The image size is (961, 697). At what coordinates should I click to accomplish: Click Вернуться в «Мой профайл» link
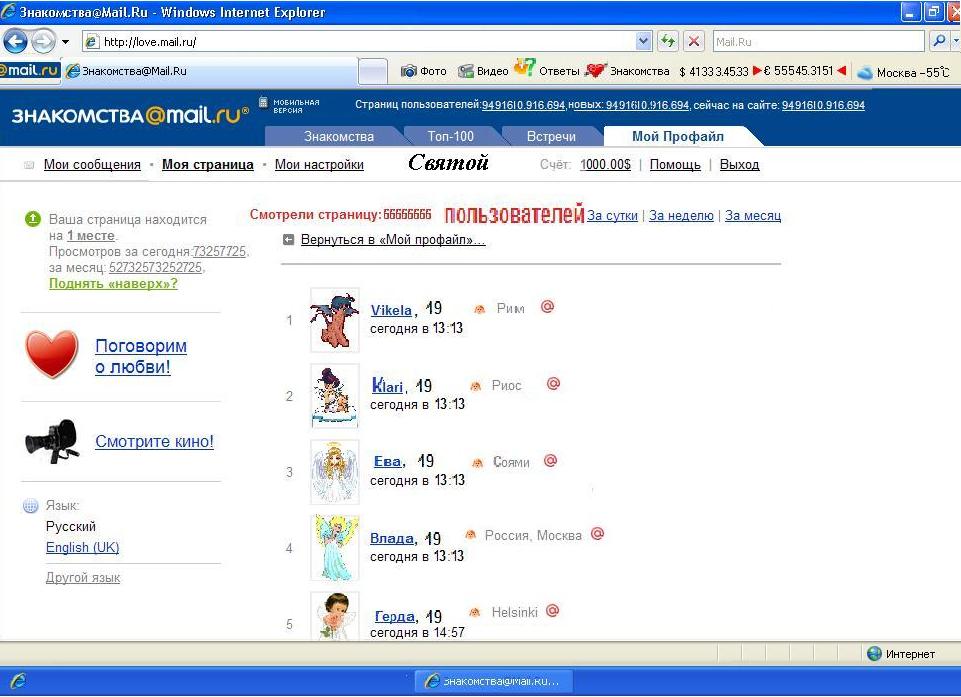pyautogui.click(x=393, y=240)
